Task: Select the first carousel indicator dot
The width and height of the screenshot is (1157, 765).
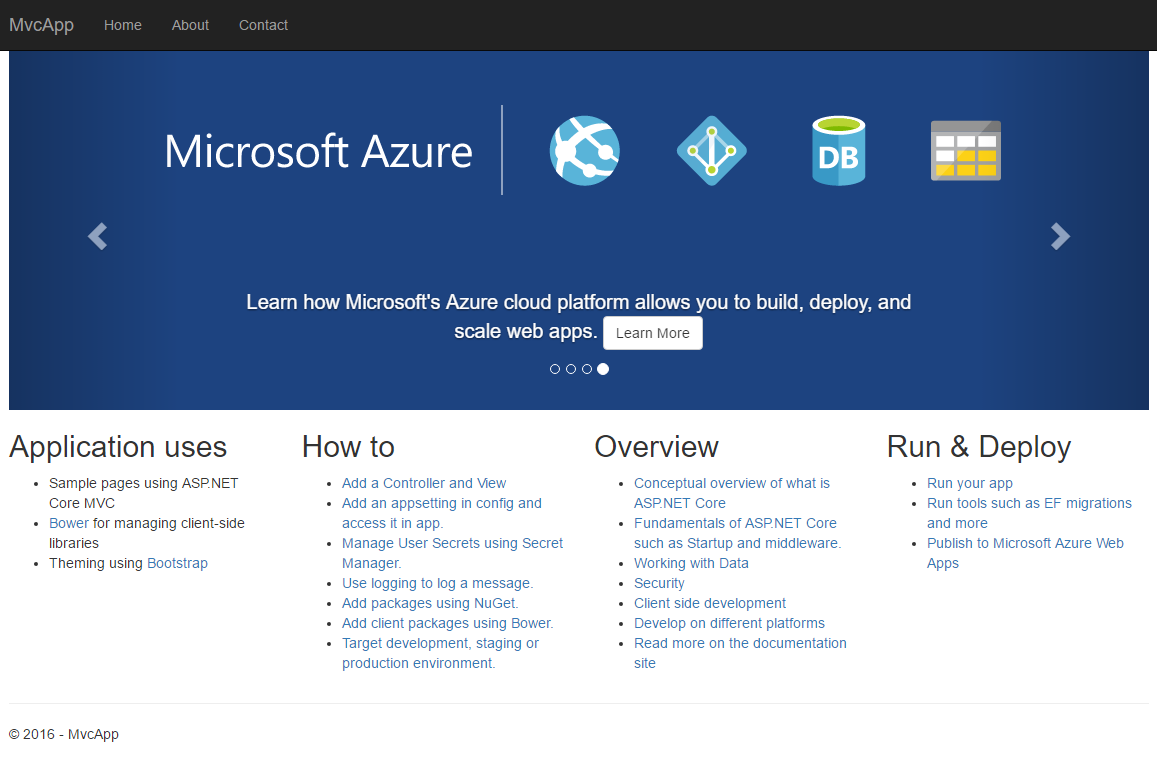Action: point(555,369)
